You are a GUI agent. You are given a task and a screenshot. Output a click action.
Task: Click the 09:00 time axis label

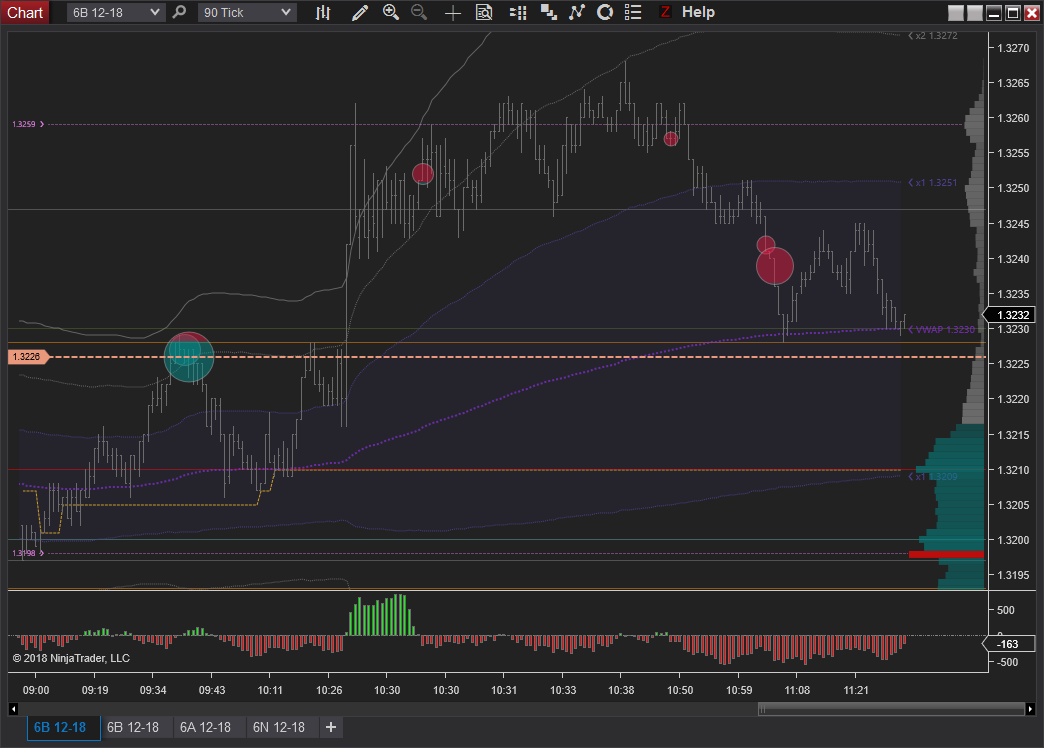[36, 690]
